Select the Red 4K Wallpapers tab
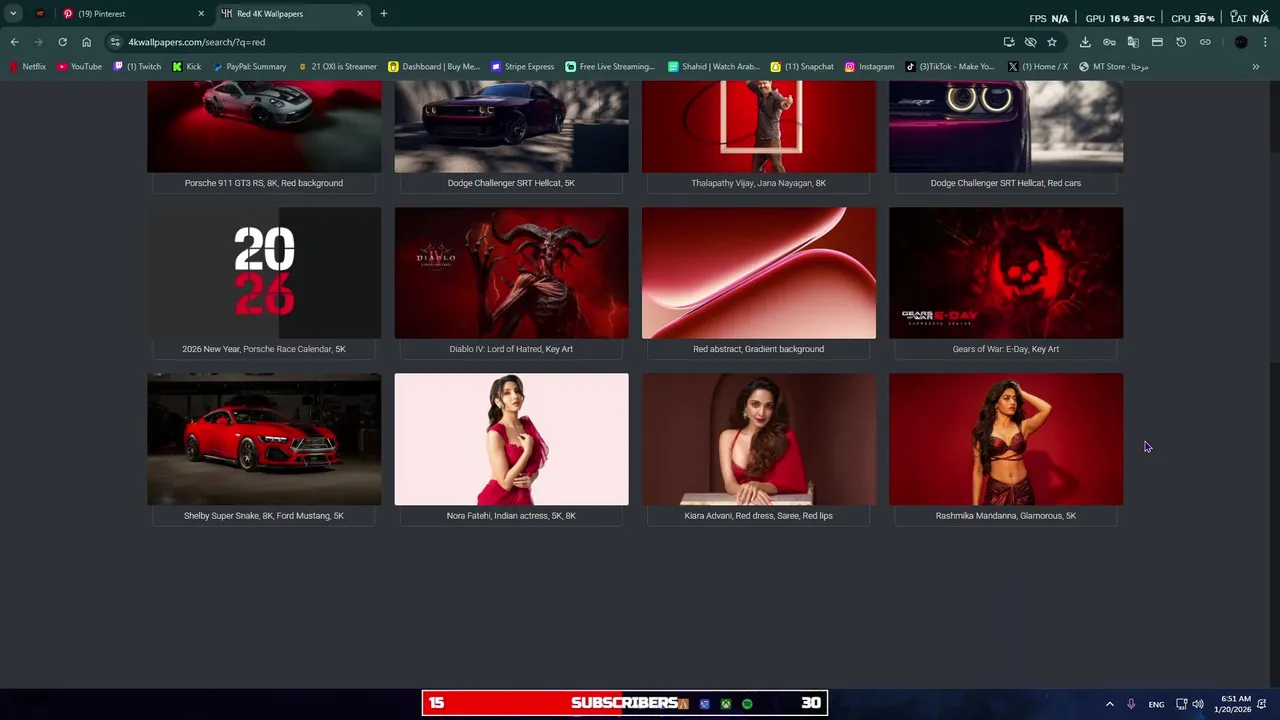The image size is (1280, 720). [292, 14]
